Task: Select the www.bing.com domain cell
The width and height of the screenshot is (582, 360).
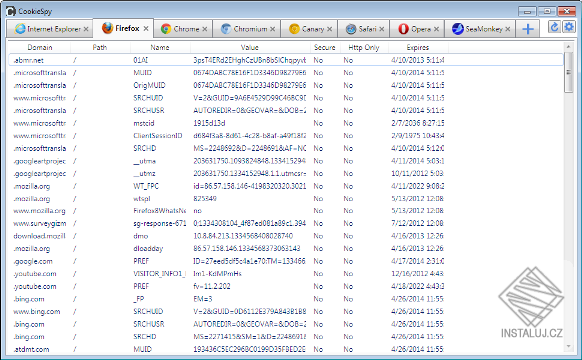Action: [37, 312]
